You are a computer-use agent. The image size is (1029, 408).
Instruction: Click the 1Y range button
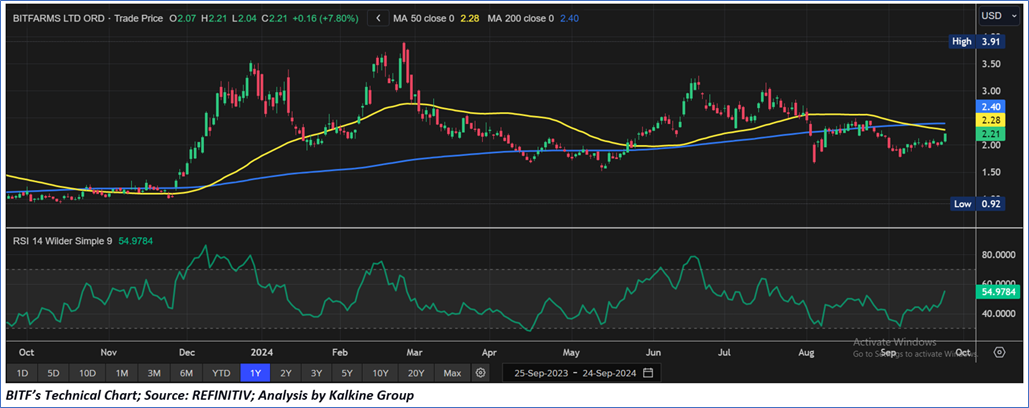(257, 373)
